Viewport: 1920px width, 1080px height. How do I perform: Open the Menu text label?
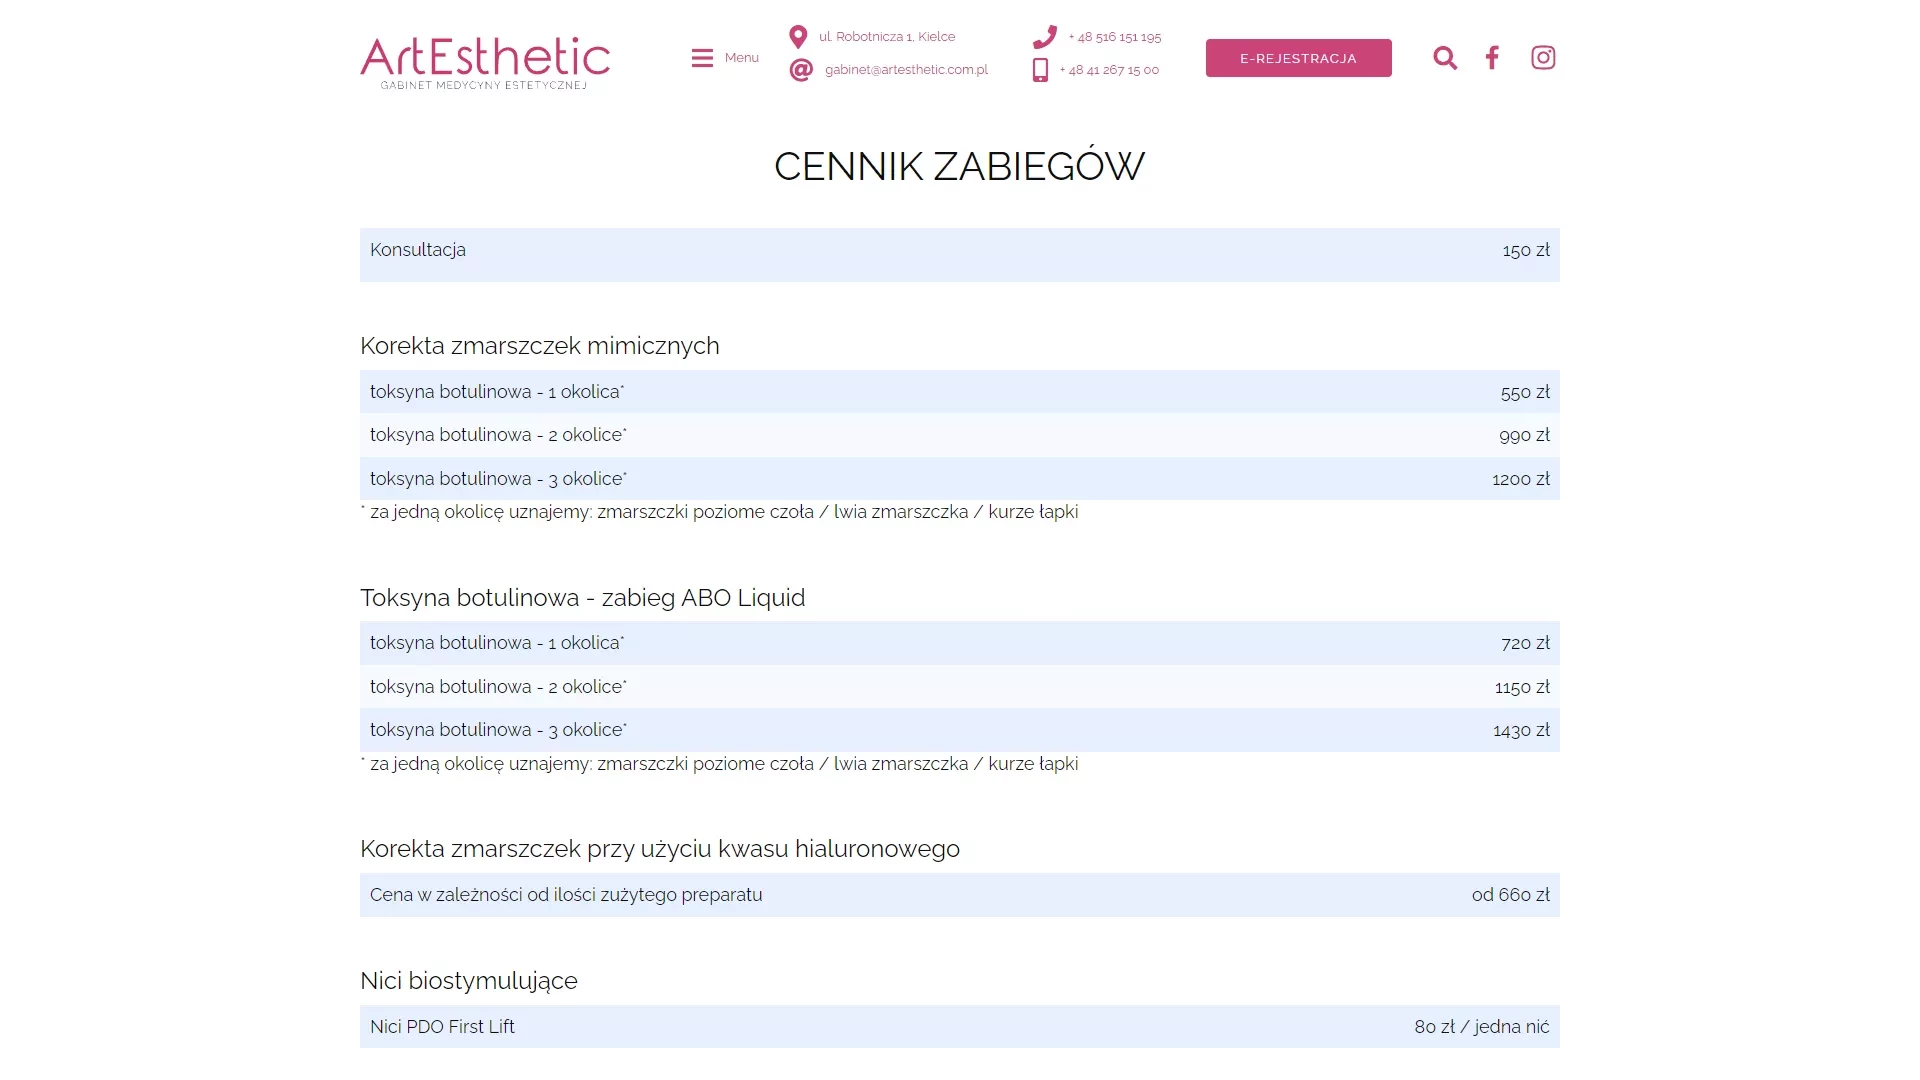[x=741, y=58]
